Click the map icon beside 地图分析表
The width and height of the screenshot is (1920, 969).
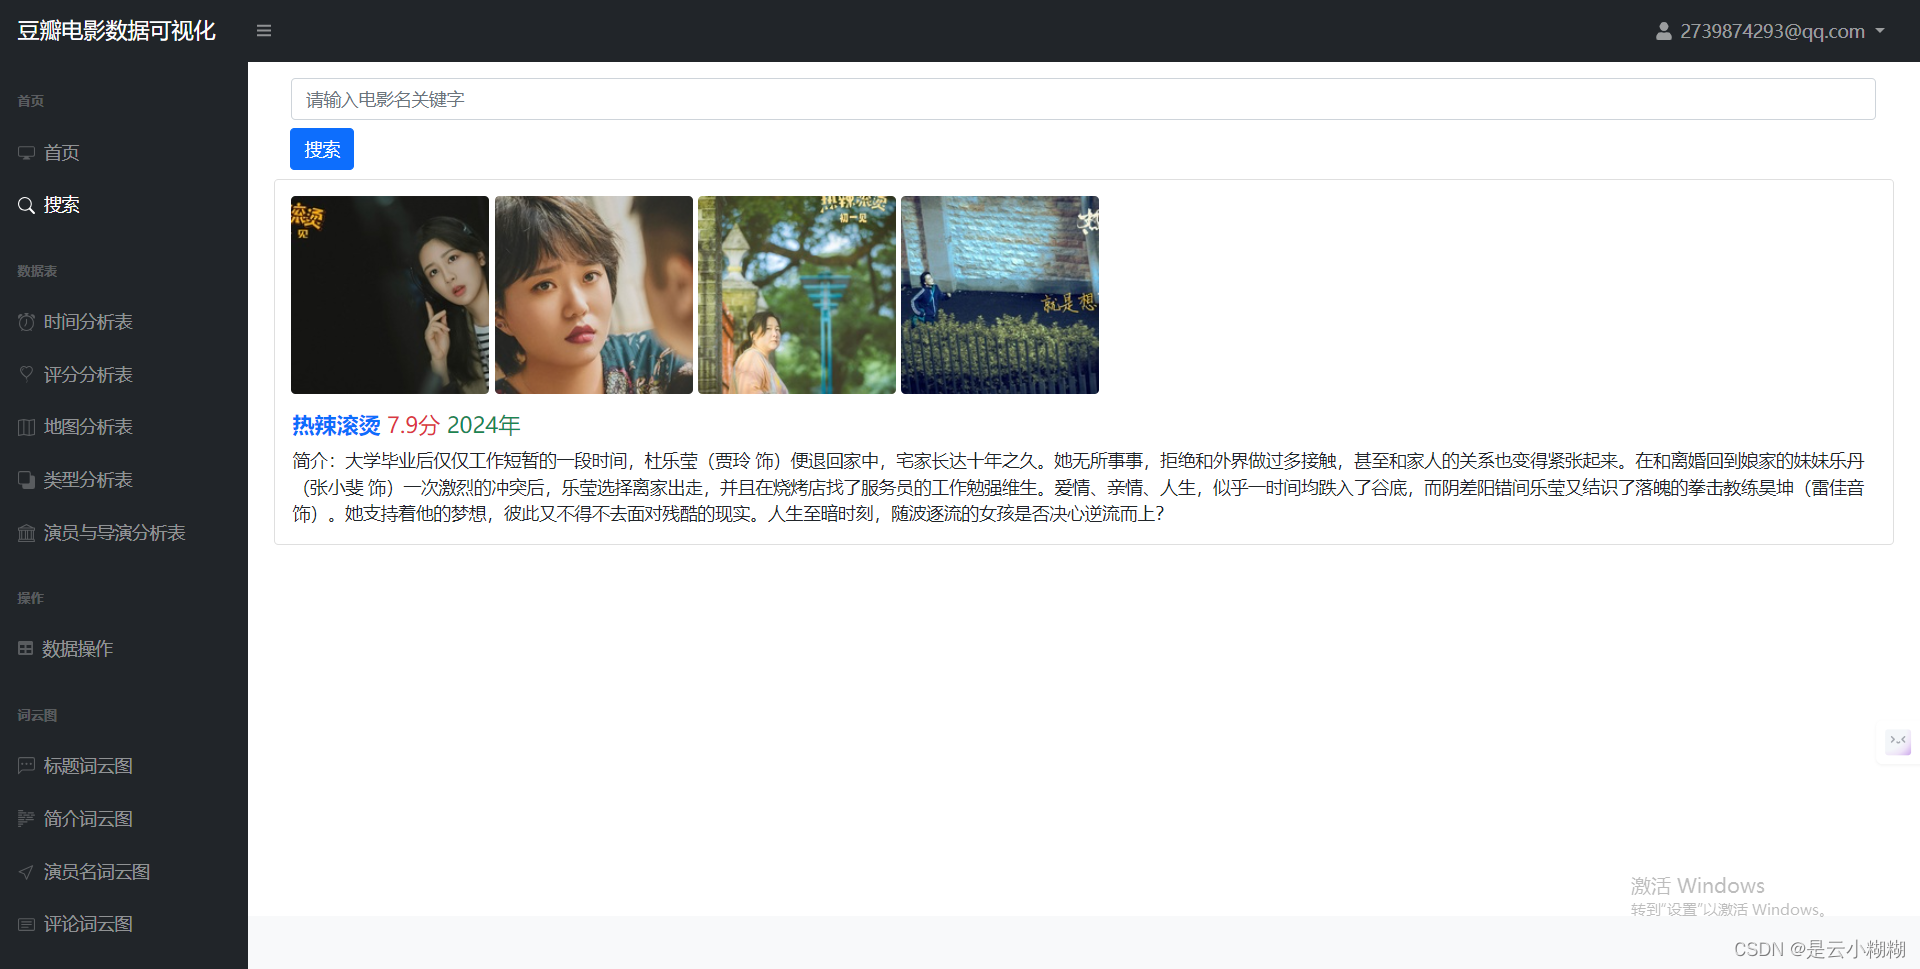pyautogui.click(x=26, y=428)
